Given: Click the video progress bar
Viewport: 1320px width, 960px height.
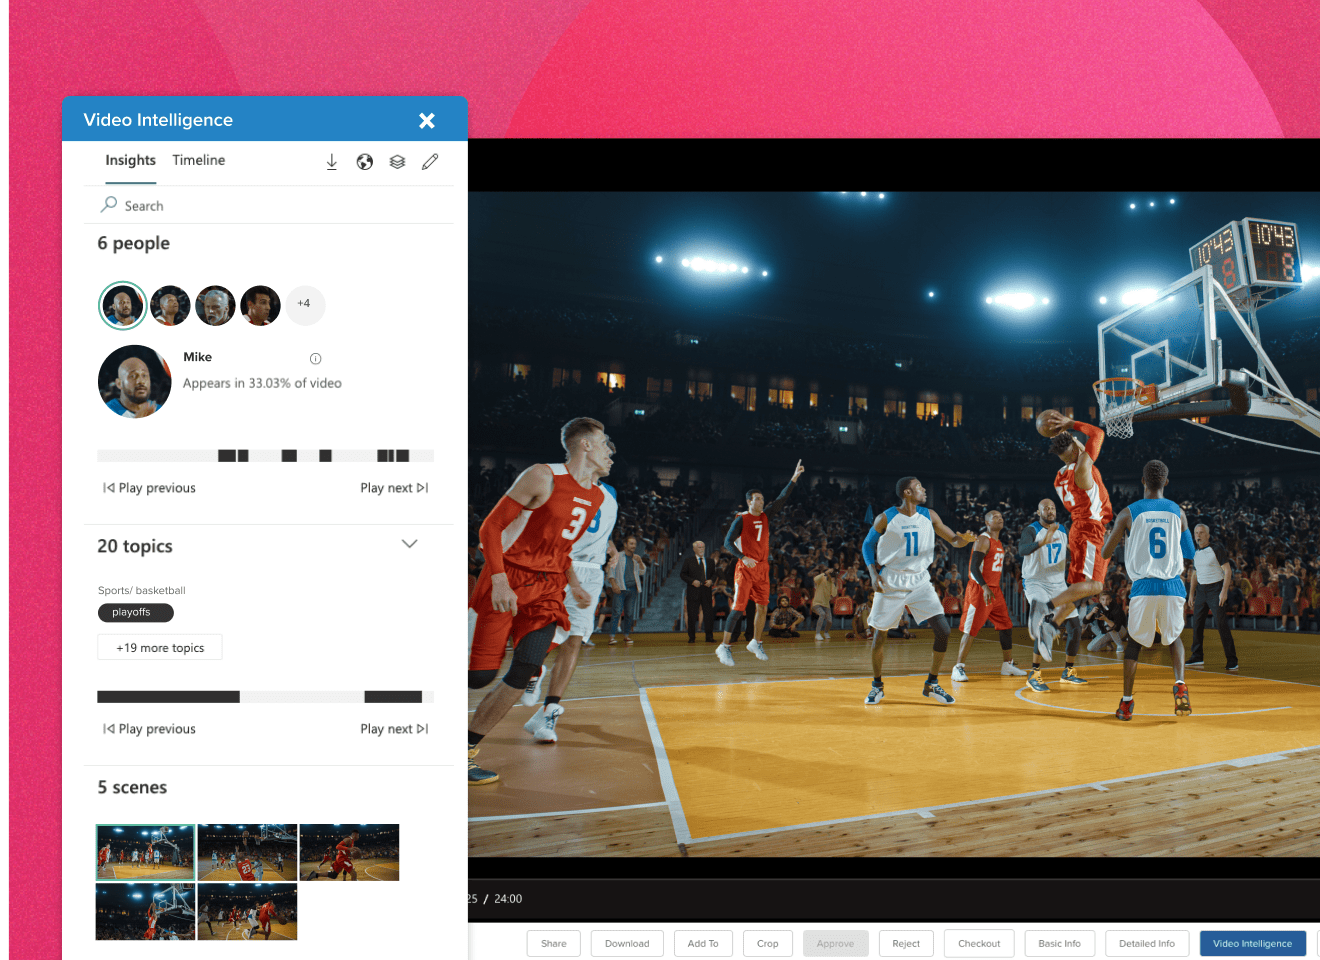Looking at the screenshot, I should click(x=894, y=880).
